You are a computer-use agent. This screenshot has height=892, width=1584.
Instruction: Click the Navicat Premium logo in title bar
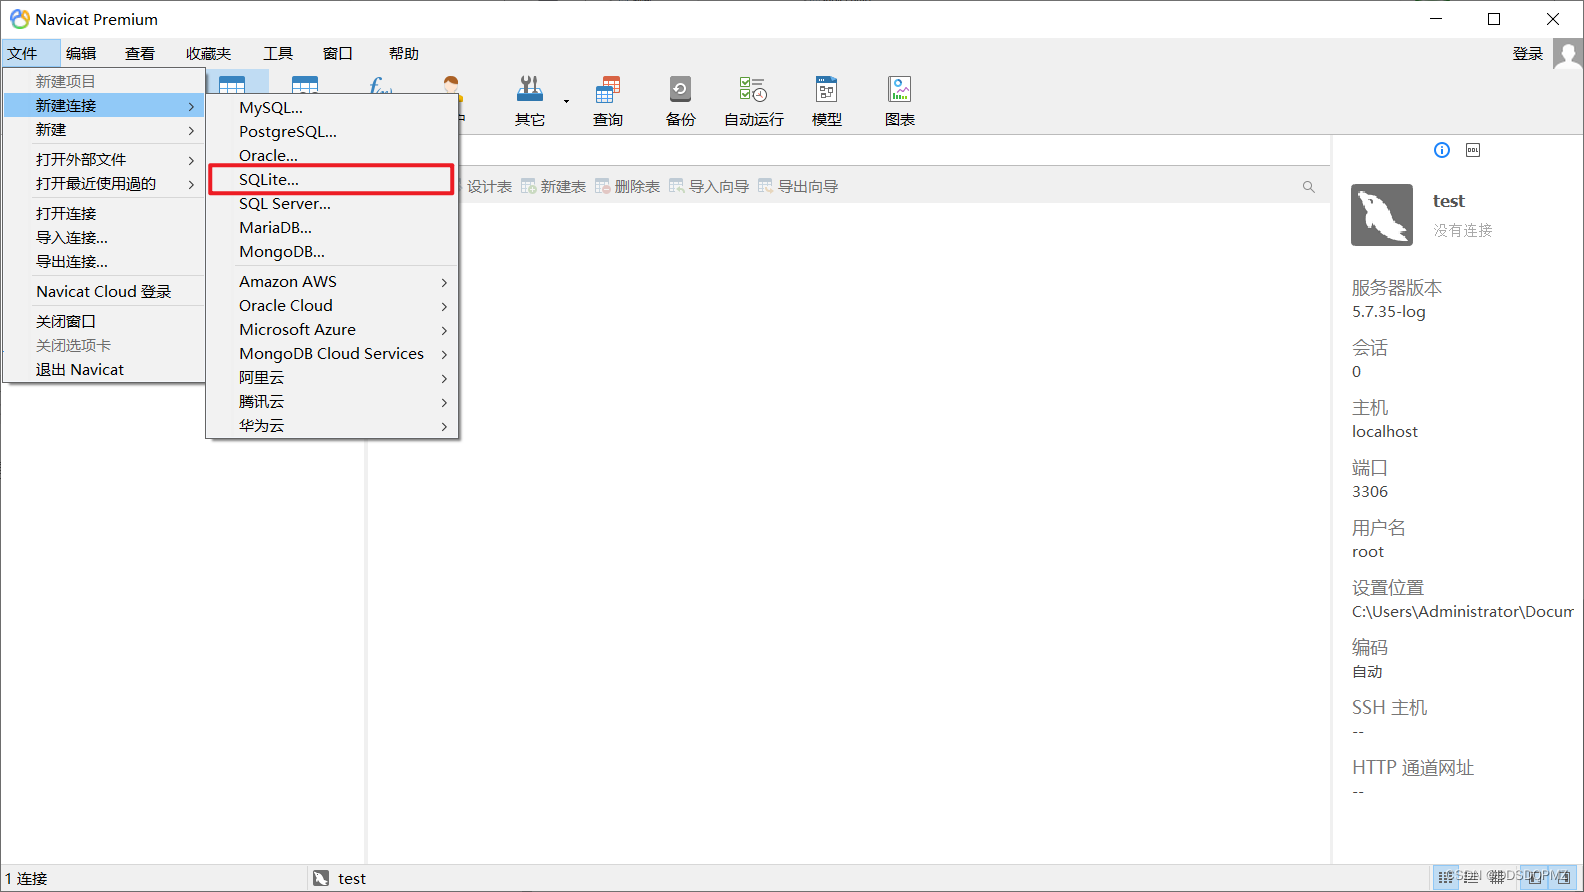click(20, 19)
